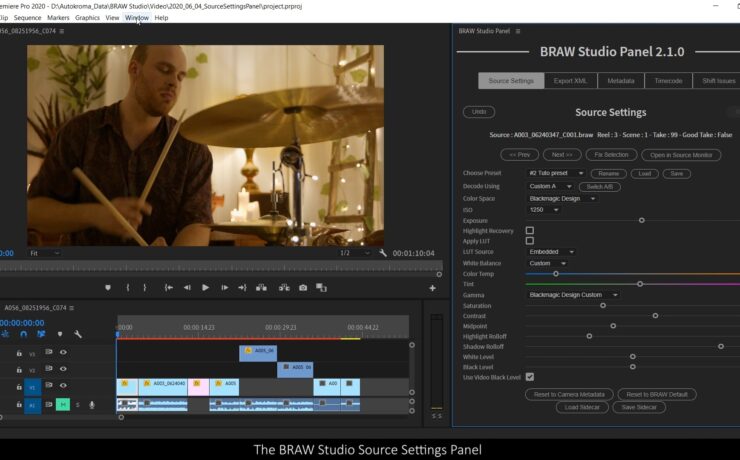Uncheck Use Video Black Level
This screenshot has height=460, width=740.
530,376
